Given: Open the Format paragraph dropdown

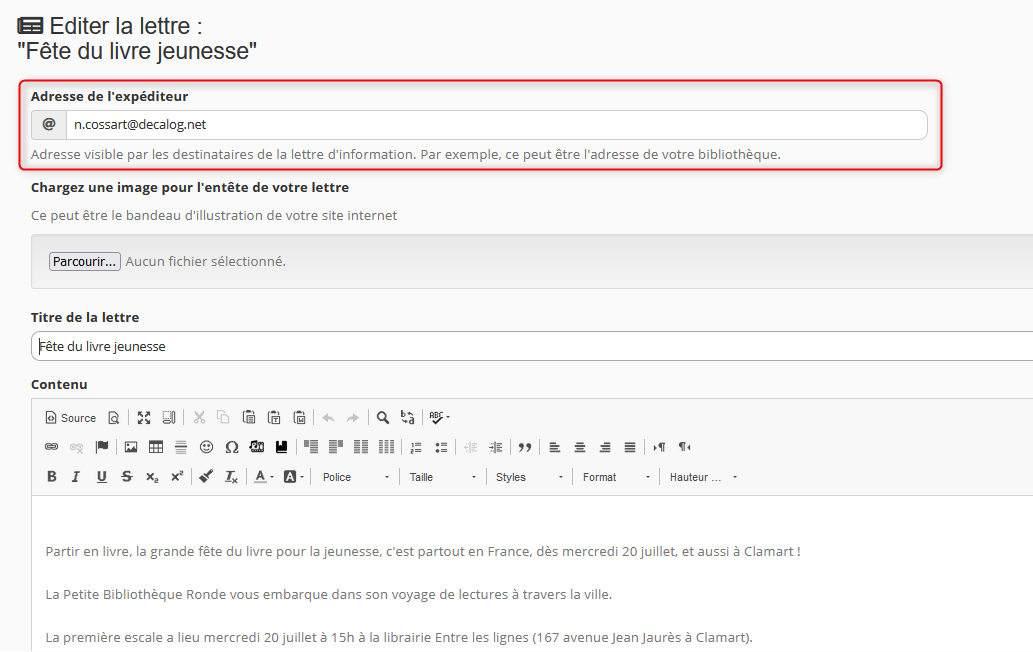Looking at the screenshot, I should pyautogui.click(x=616, y=477).
